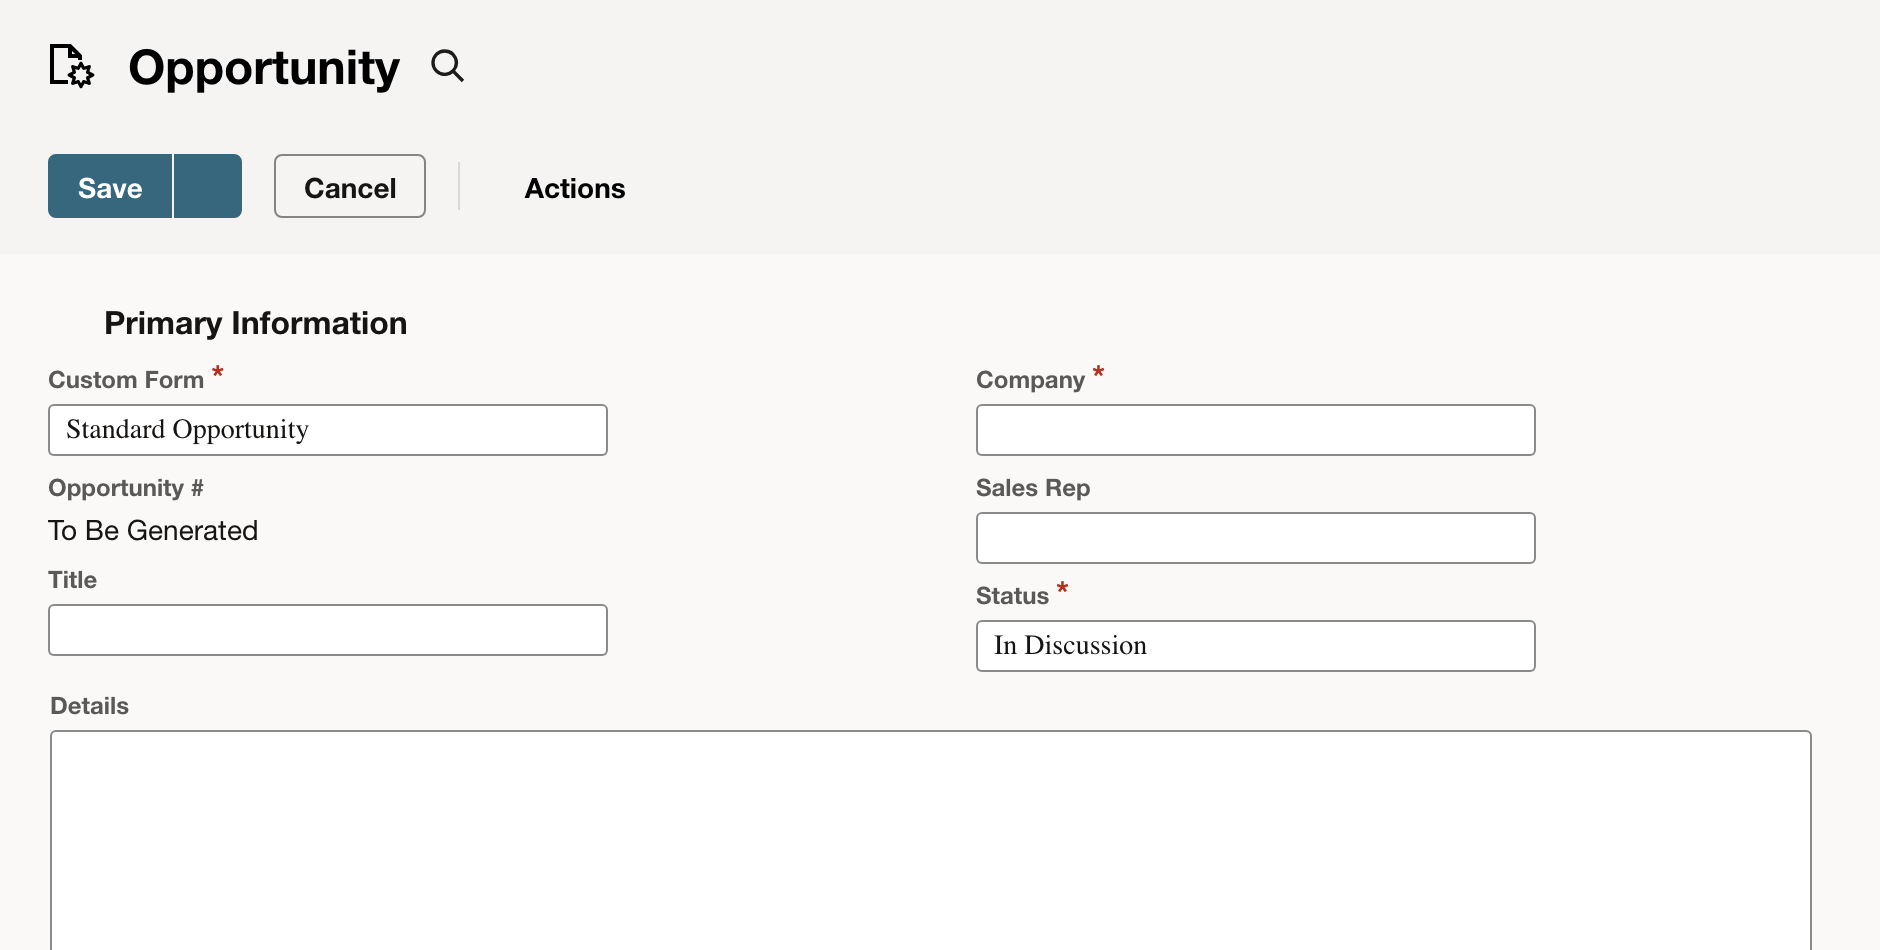Click the Primary Information section heading
The width and height of the screenshot is (1880, 950).
[x=256, y=323]
